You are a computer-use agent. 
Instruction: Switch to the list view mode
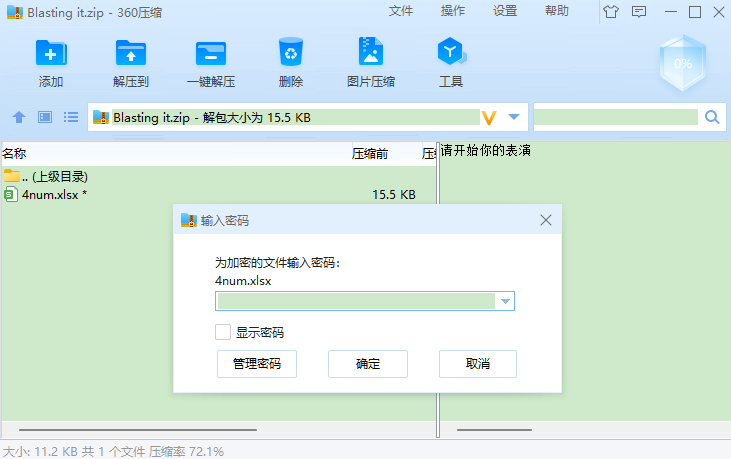click(71, 117)
